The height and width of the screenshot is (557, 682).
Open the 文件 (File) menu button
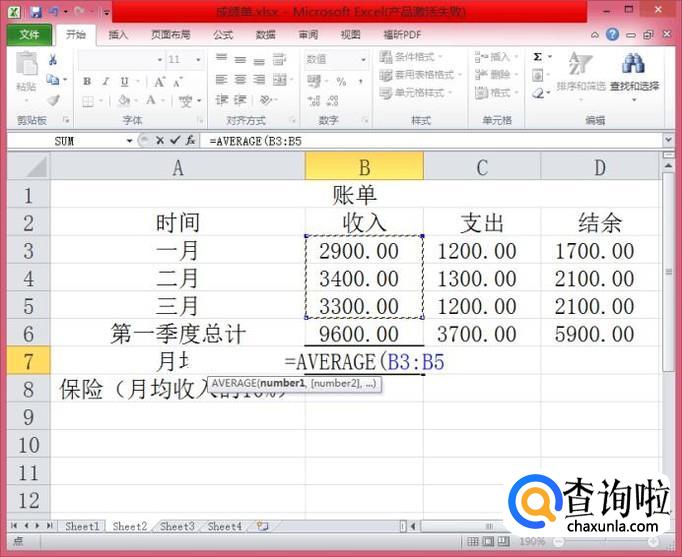(29, 34)
